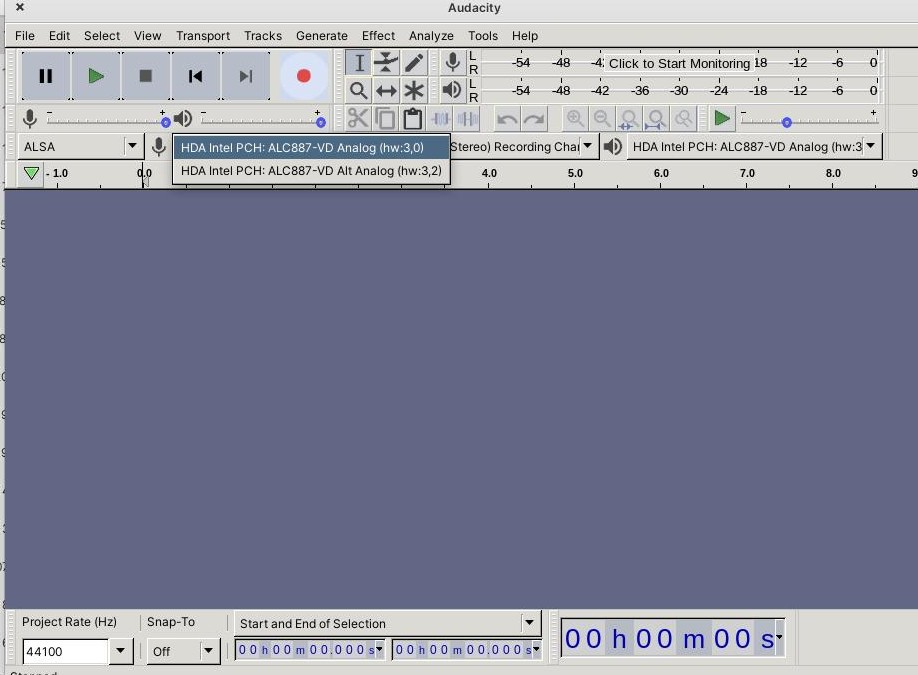
Task: Open the Tools menu
Action: tap(483, 36)
